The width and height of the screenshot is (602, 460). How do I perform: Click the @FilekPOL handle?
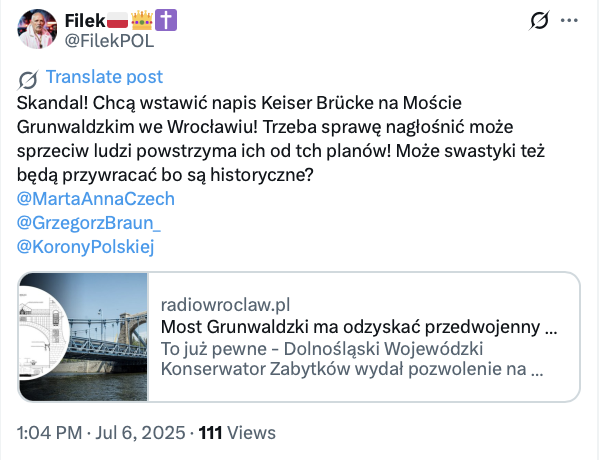point(109,41)
